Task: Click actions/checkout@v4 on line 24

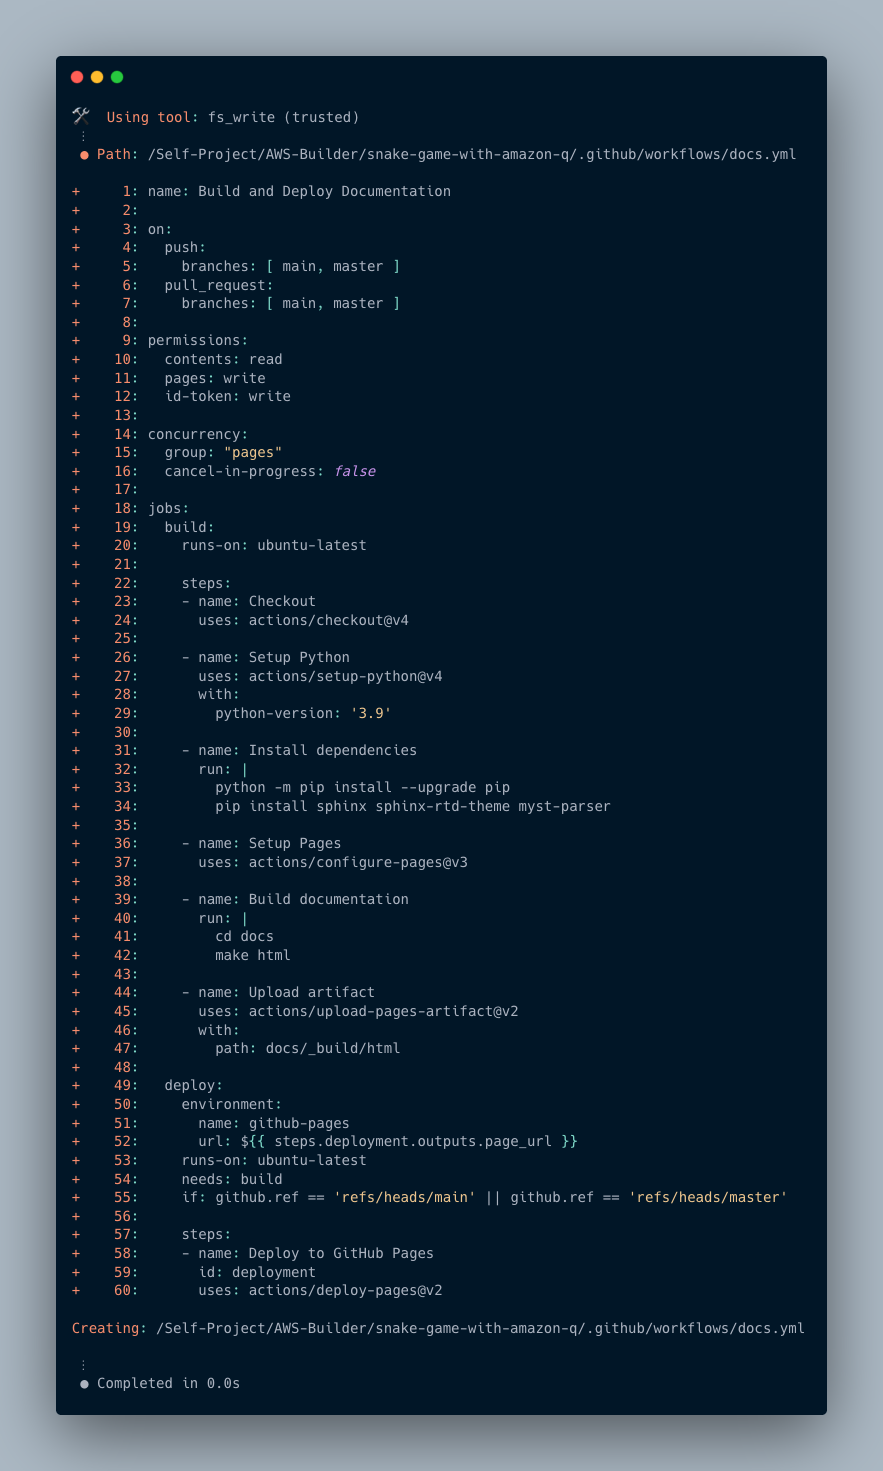Action: (x=329, y=620)
